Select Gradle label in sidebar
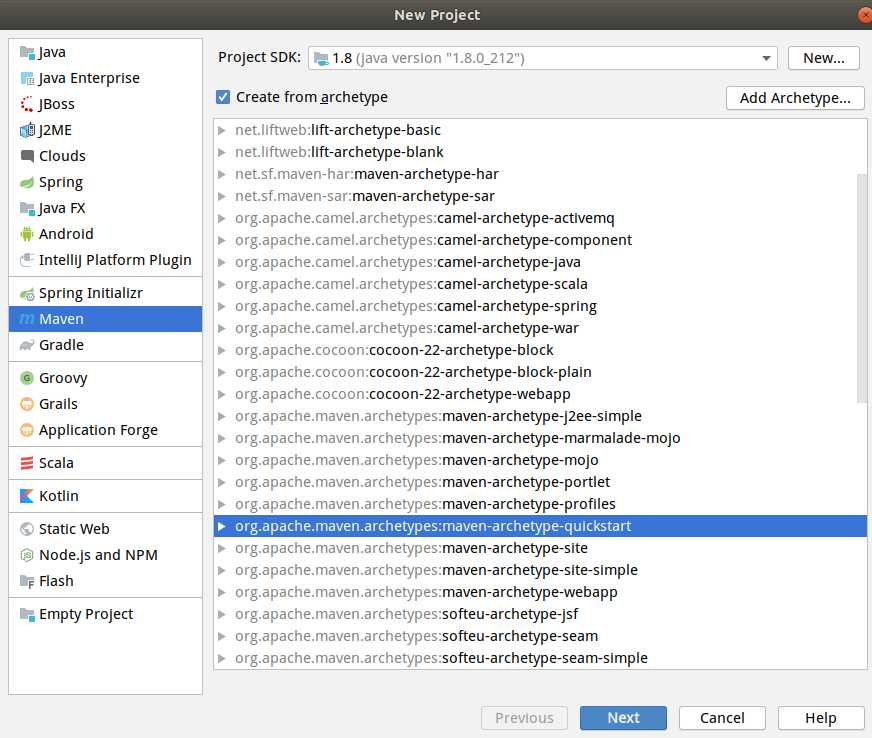Screen dimensions: 872x738 [61, 345]
